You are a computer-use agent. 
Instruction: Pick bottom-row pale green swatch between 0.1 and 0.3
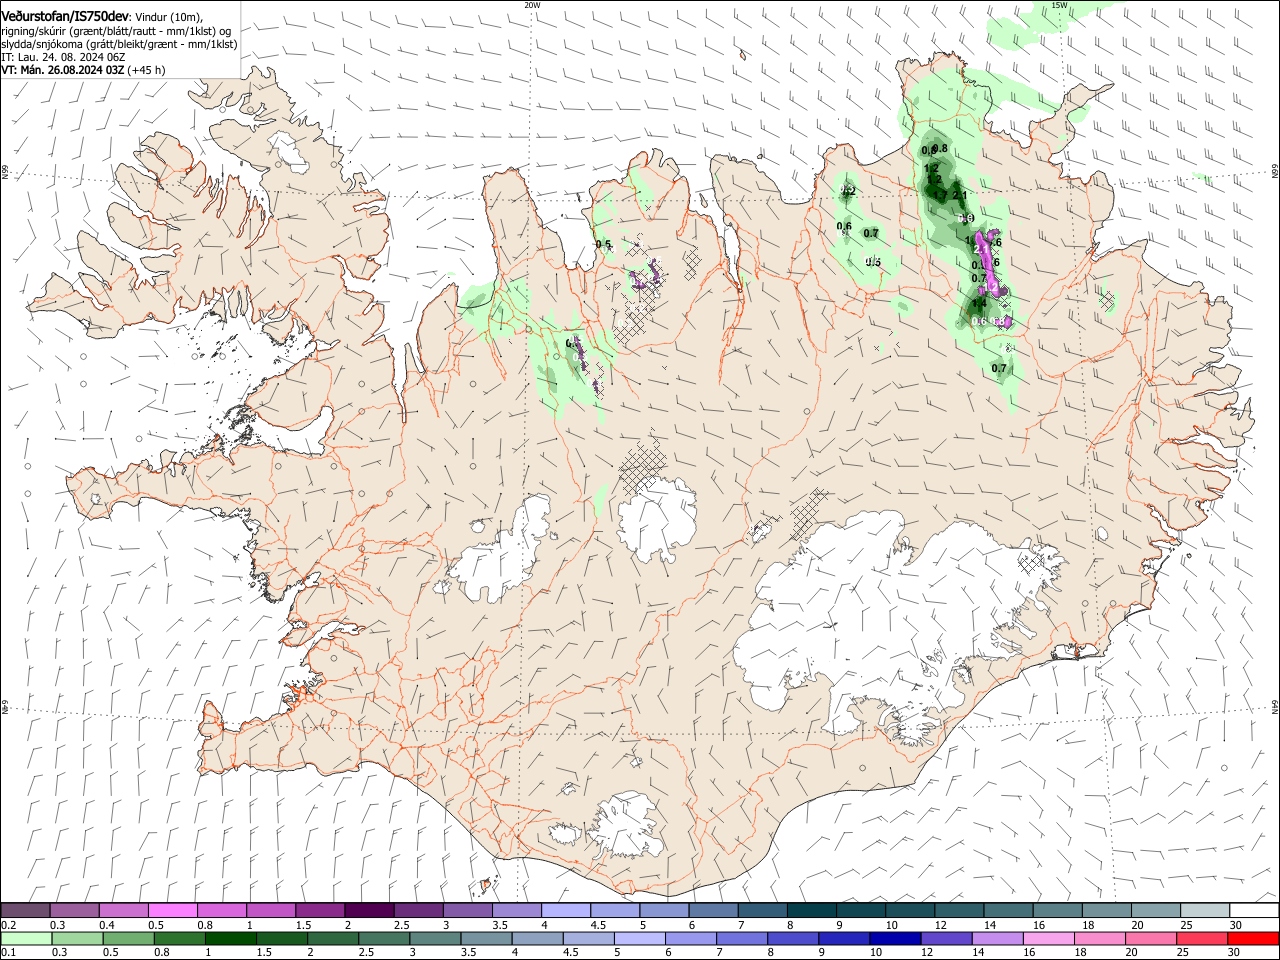26,938
